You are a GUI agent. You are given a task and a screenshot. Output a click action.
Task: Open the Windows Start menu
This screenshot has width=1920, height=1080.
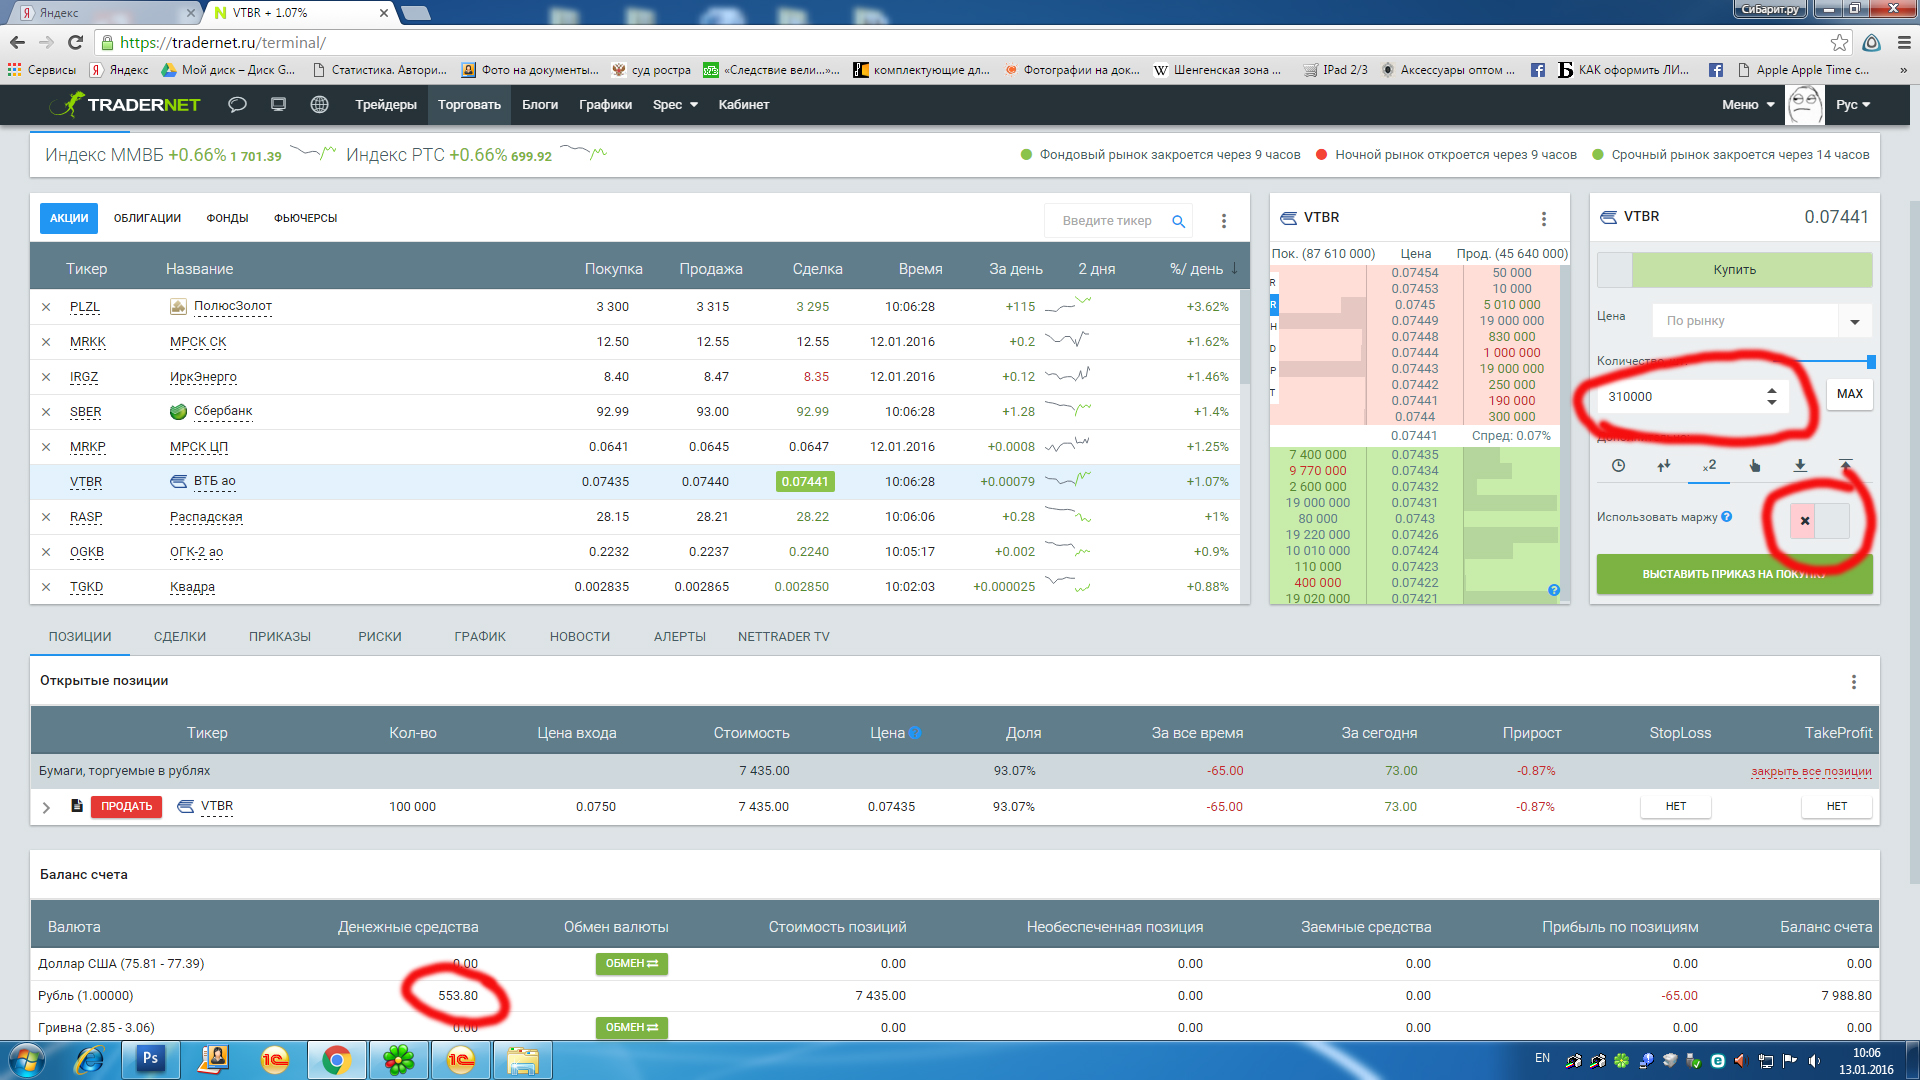pyautogui.click(x=26, y=1059)
